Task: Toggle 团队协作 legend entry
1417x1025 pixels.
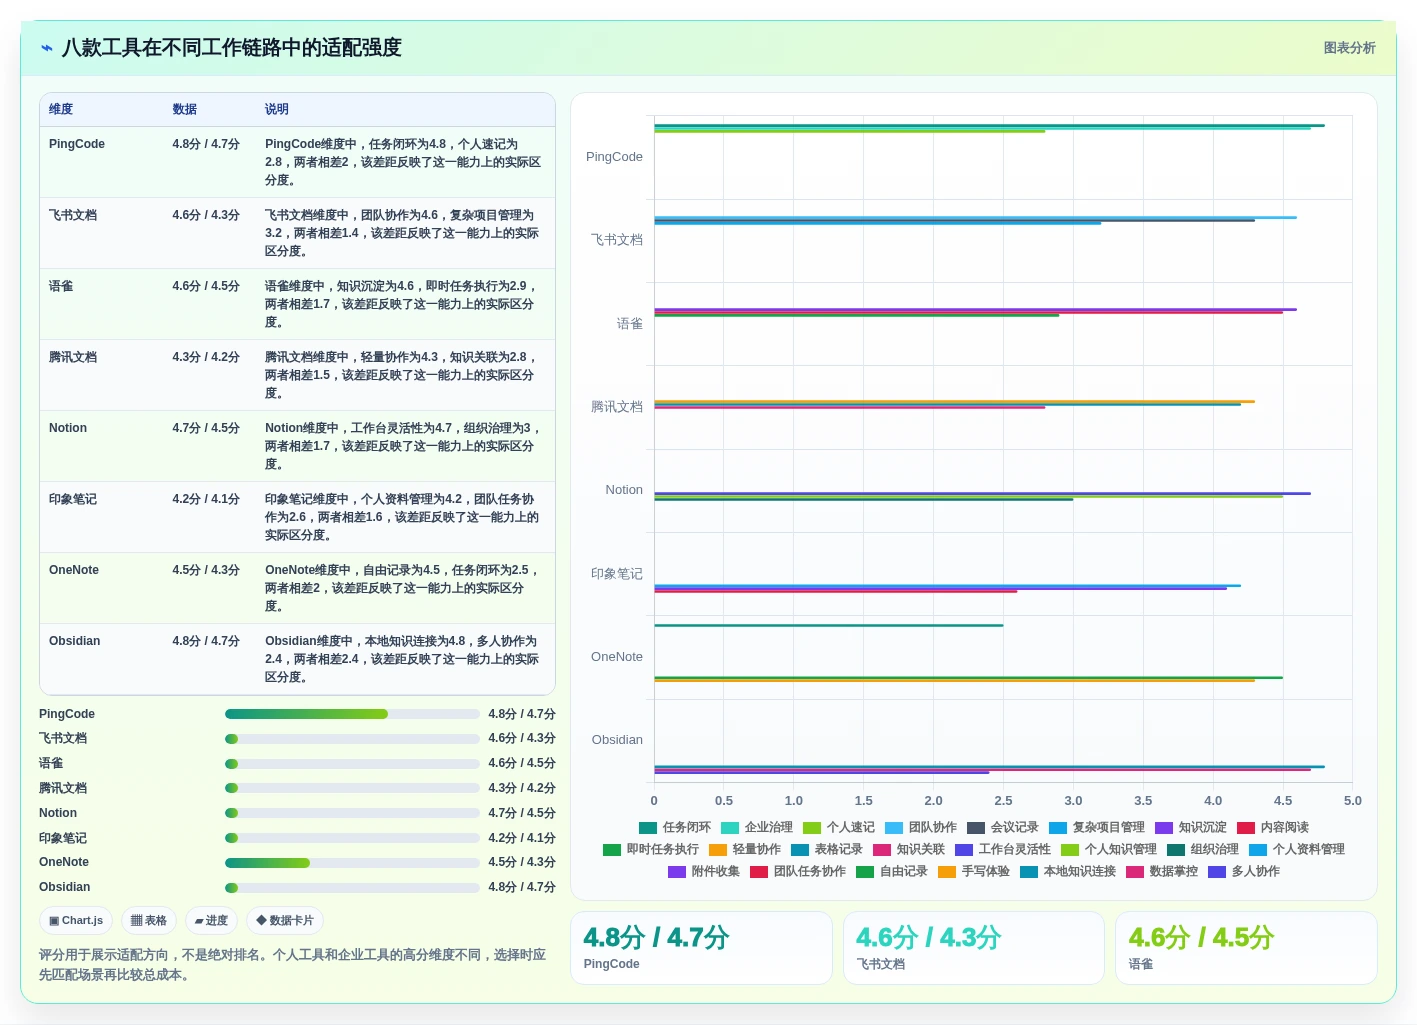Action: point(921,828)
